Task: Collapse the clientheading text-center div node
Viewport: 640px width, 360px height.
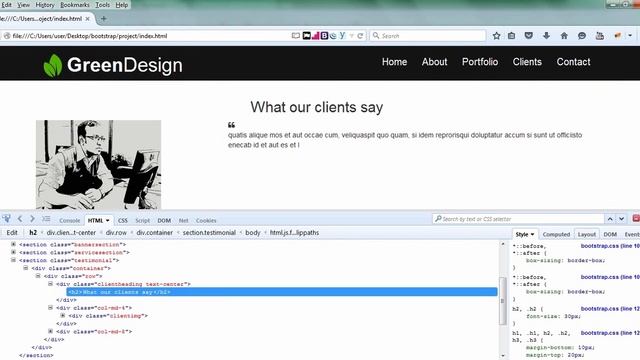Action: (50, 284)
